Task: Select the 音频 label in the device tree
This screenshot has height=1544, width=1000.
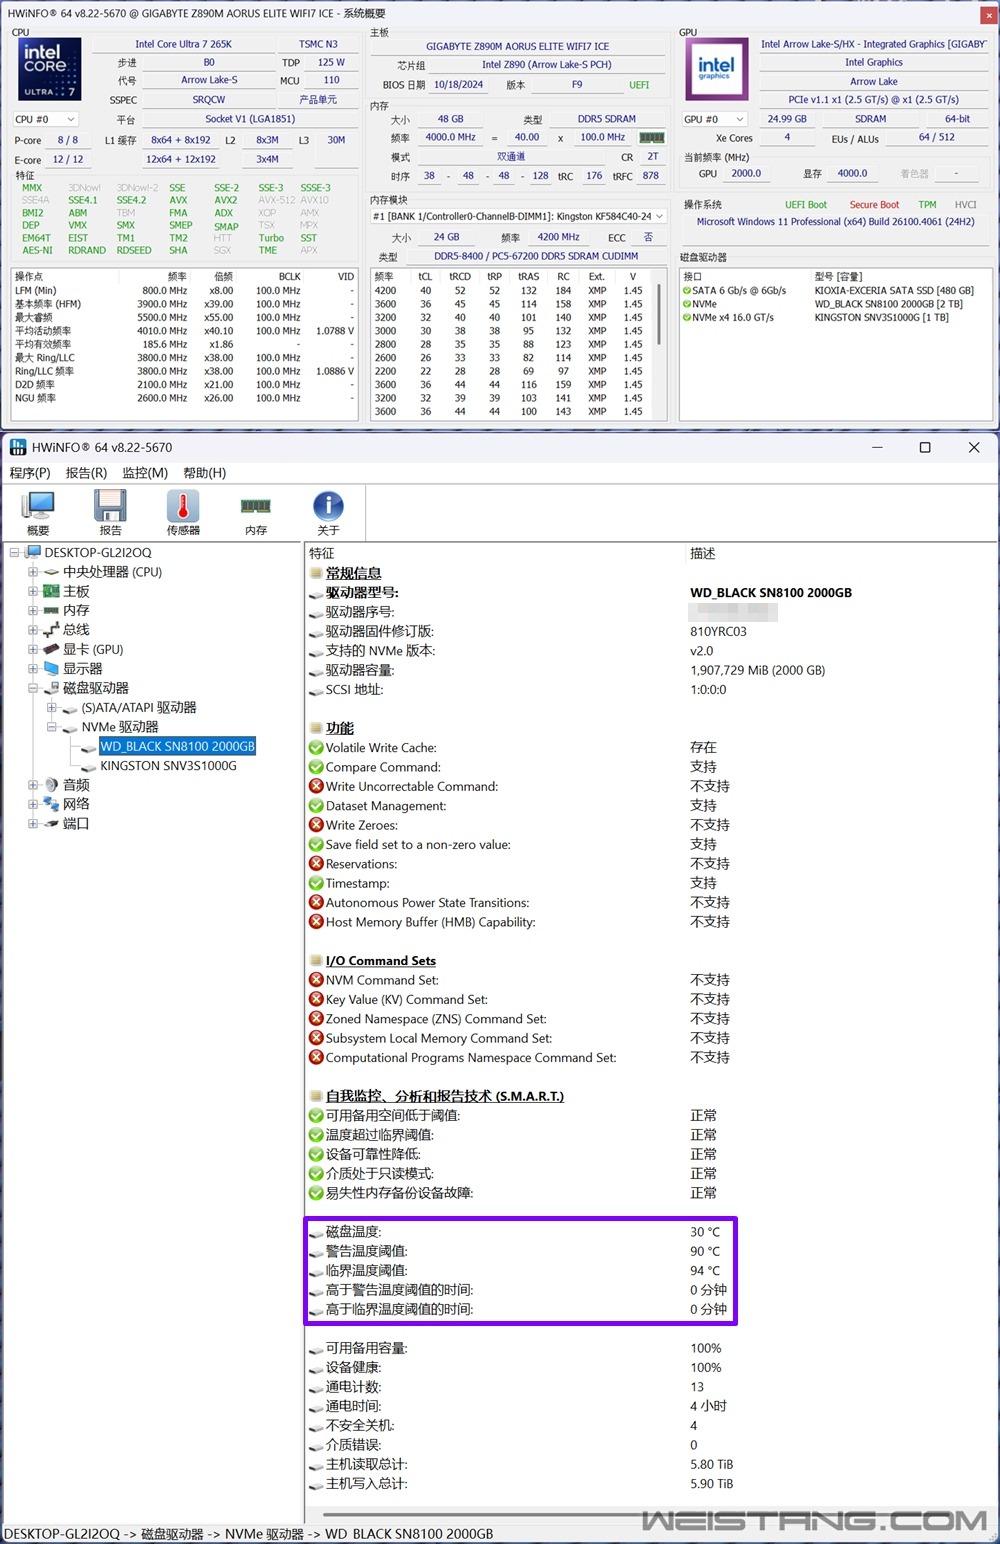Action: (x=76, y=785)
